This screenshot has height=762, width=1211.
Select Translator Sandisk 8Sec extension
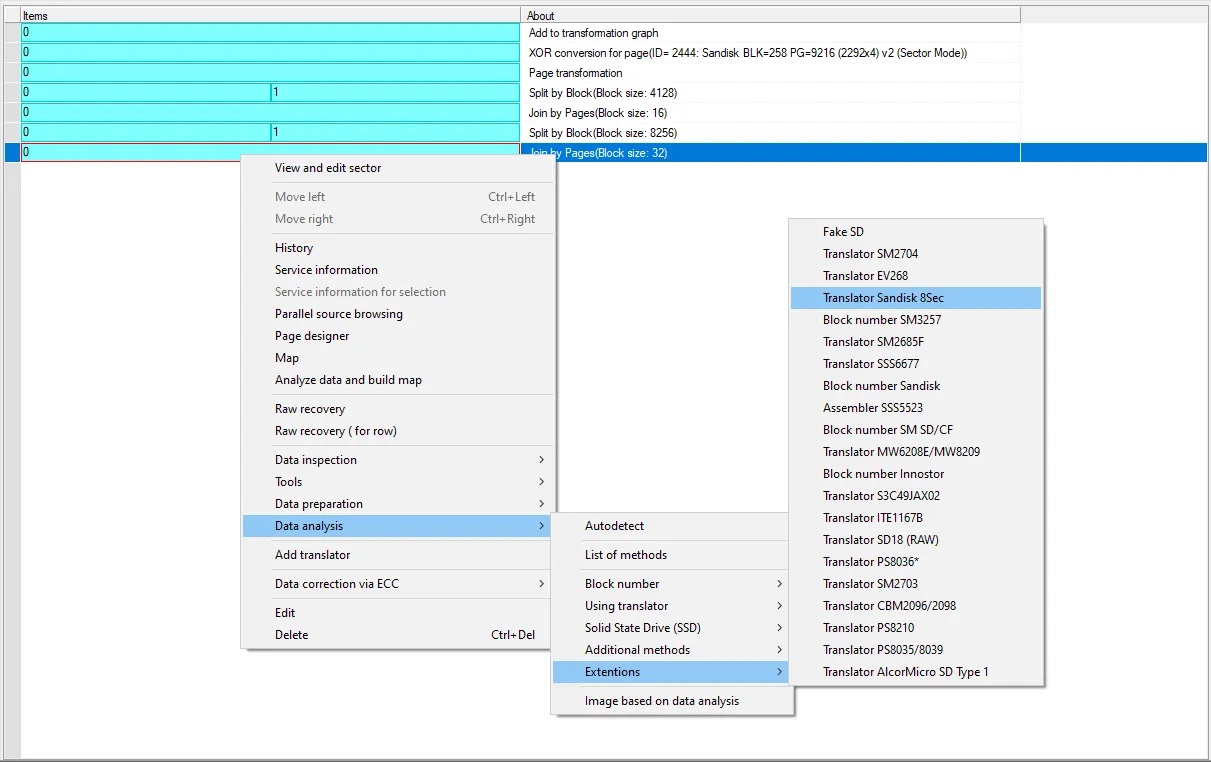pos(883,298)
